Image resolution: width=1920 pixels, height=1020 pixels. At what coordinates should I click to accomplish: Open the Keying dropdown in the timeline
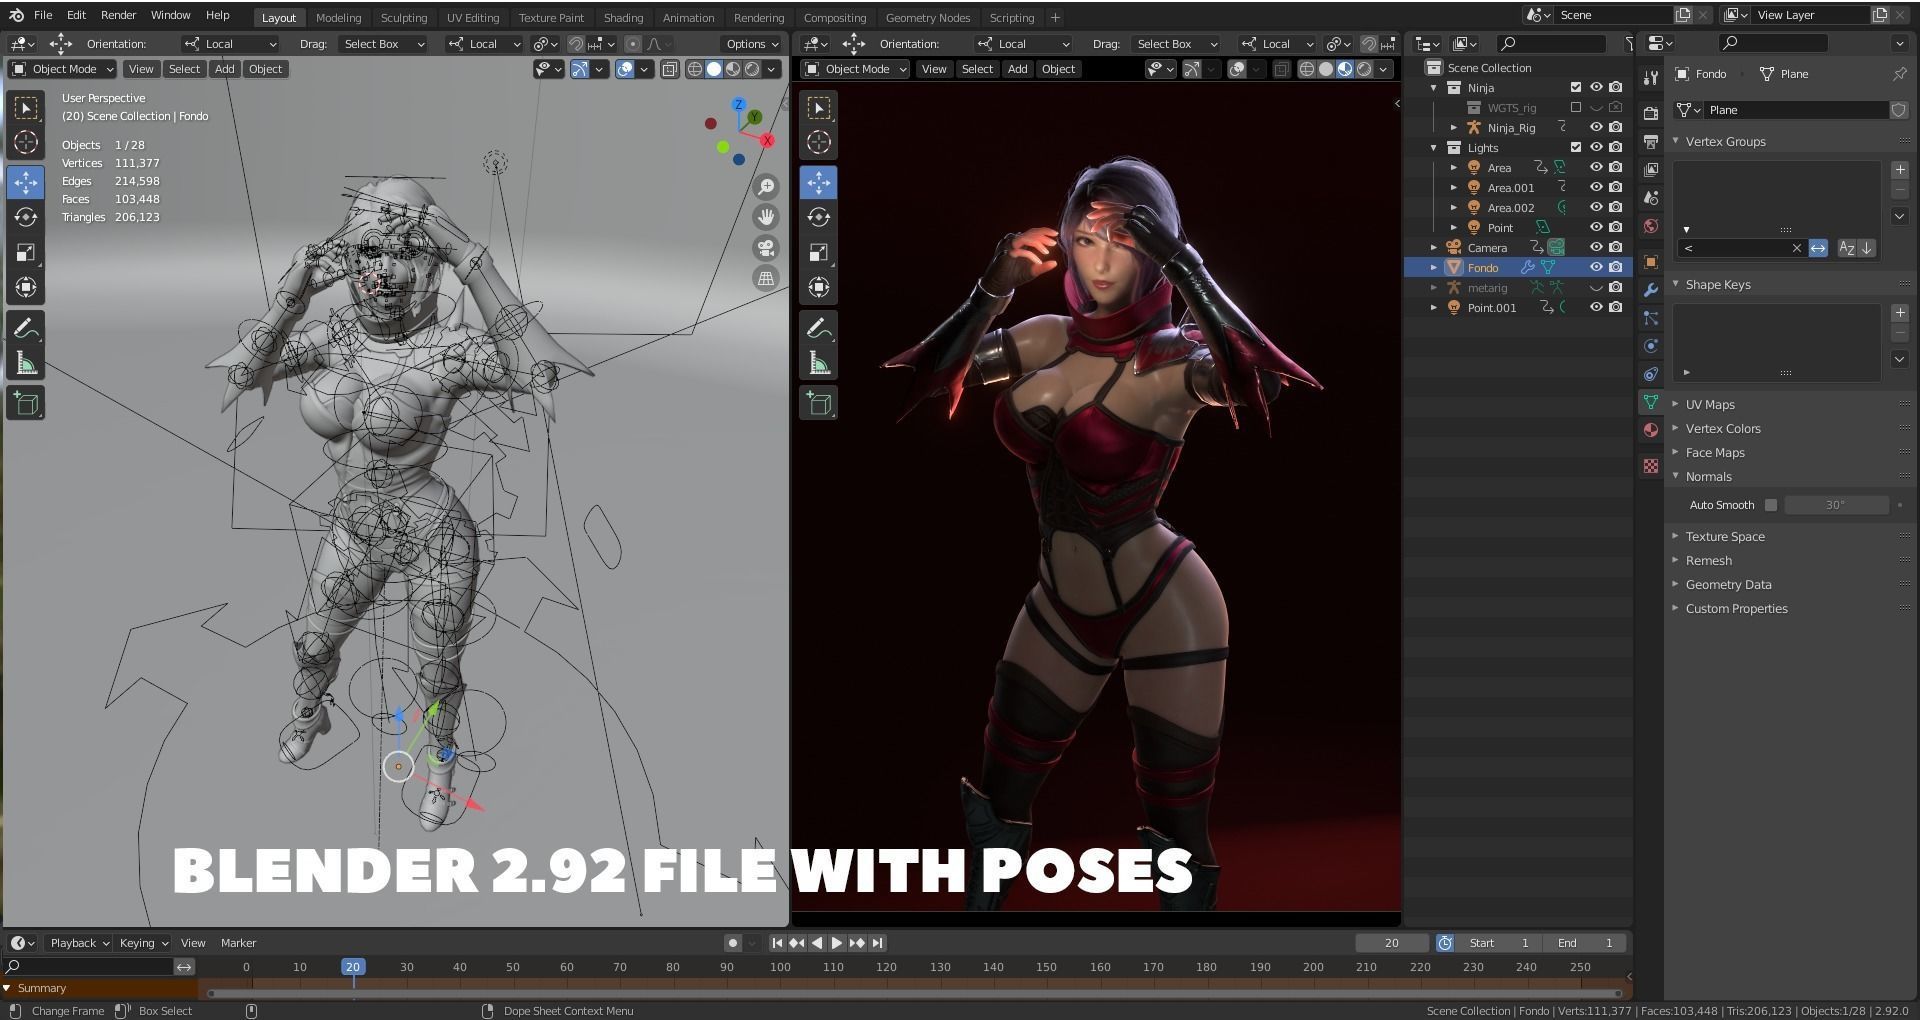143,943
